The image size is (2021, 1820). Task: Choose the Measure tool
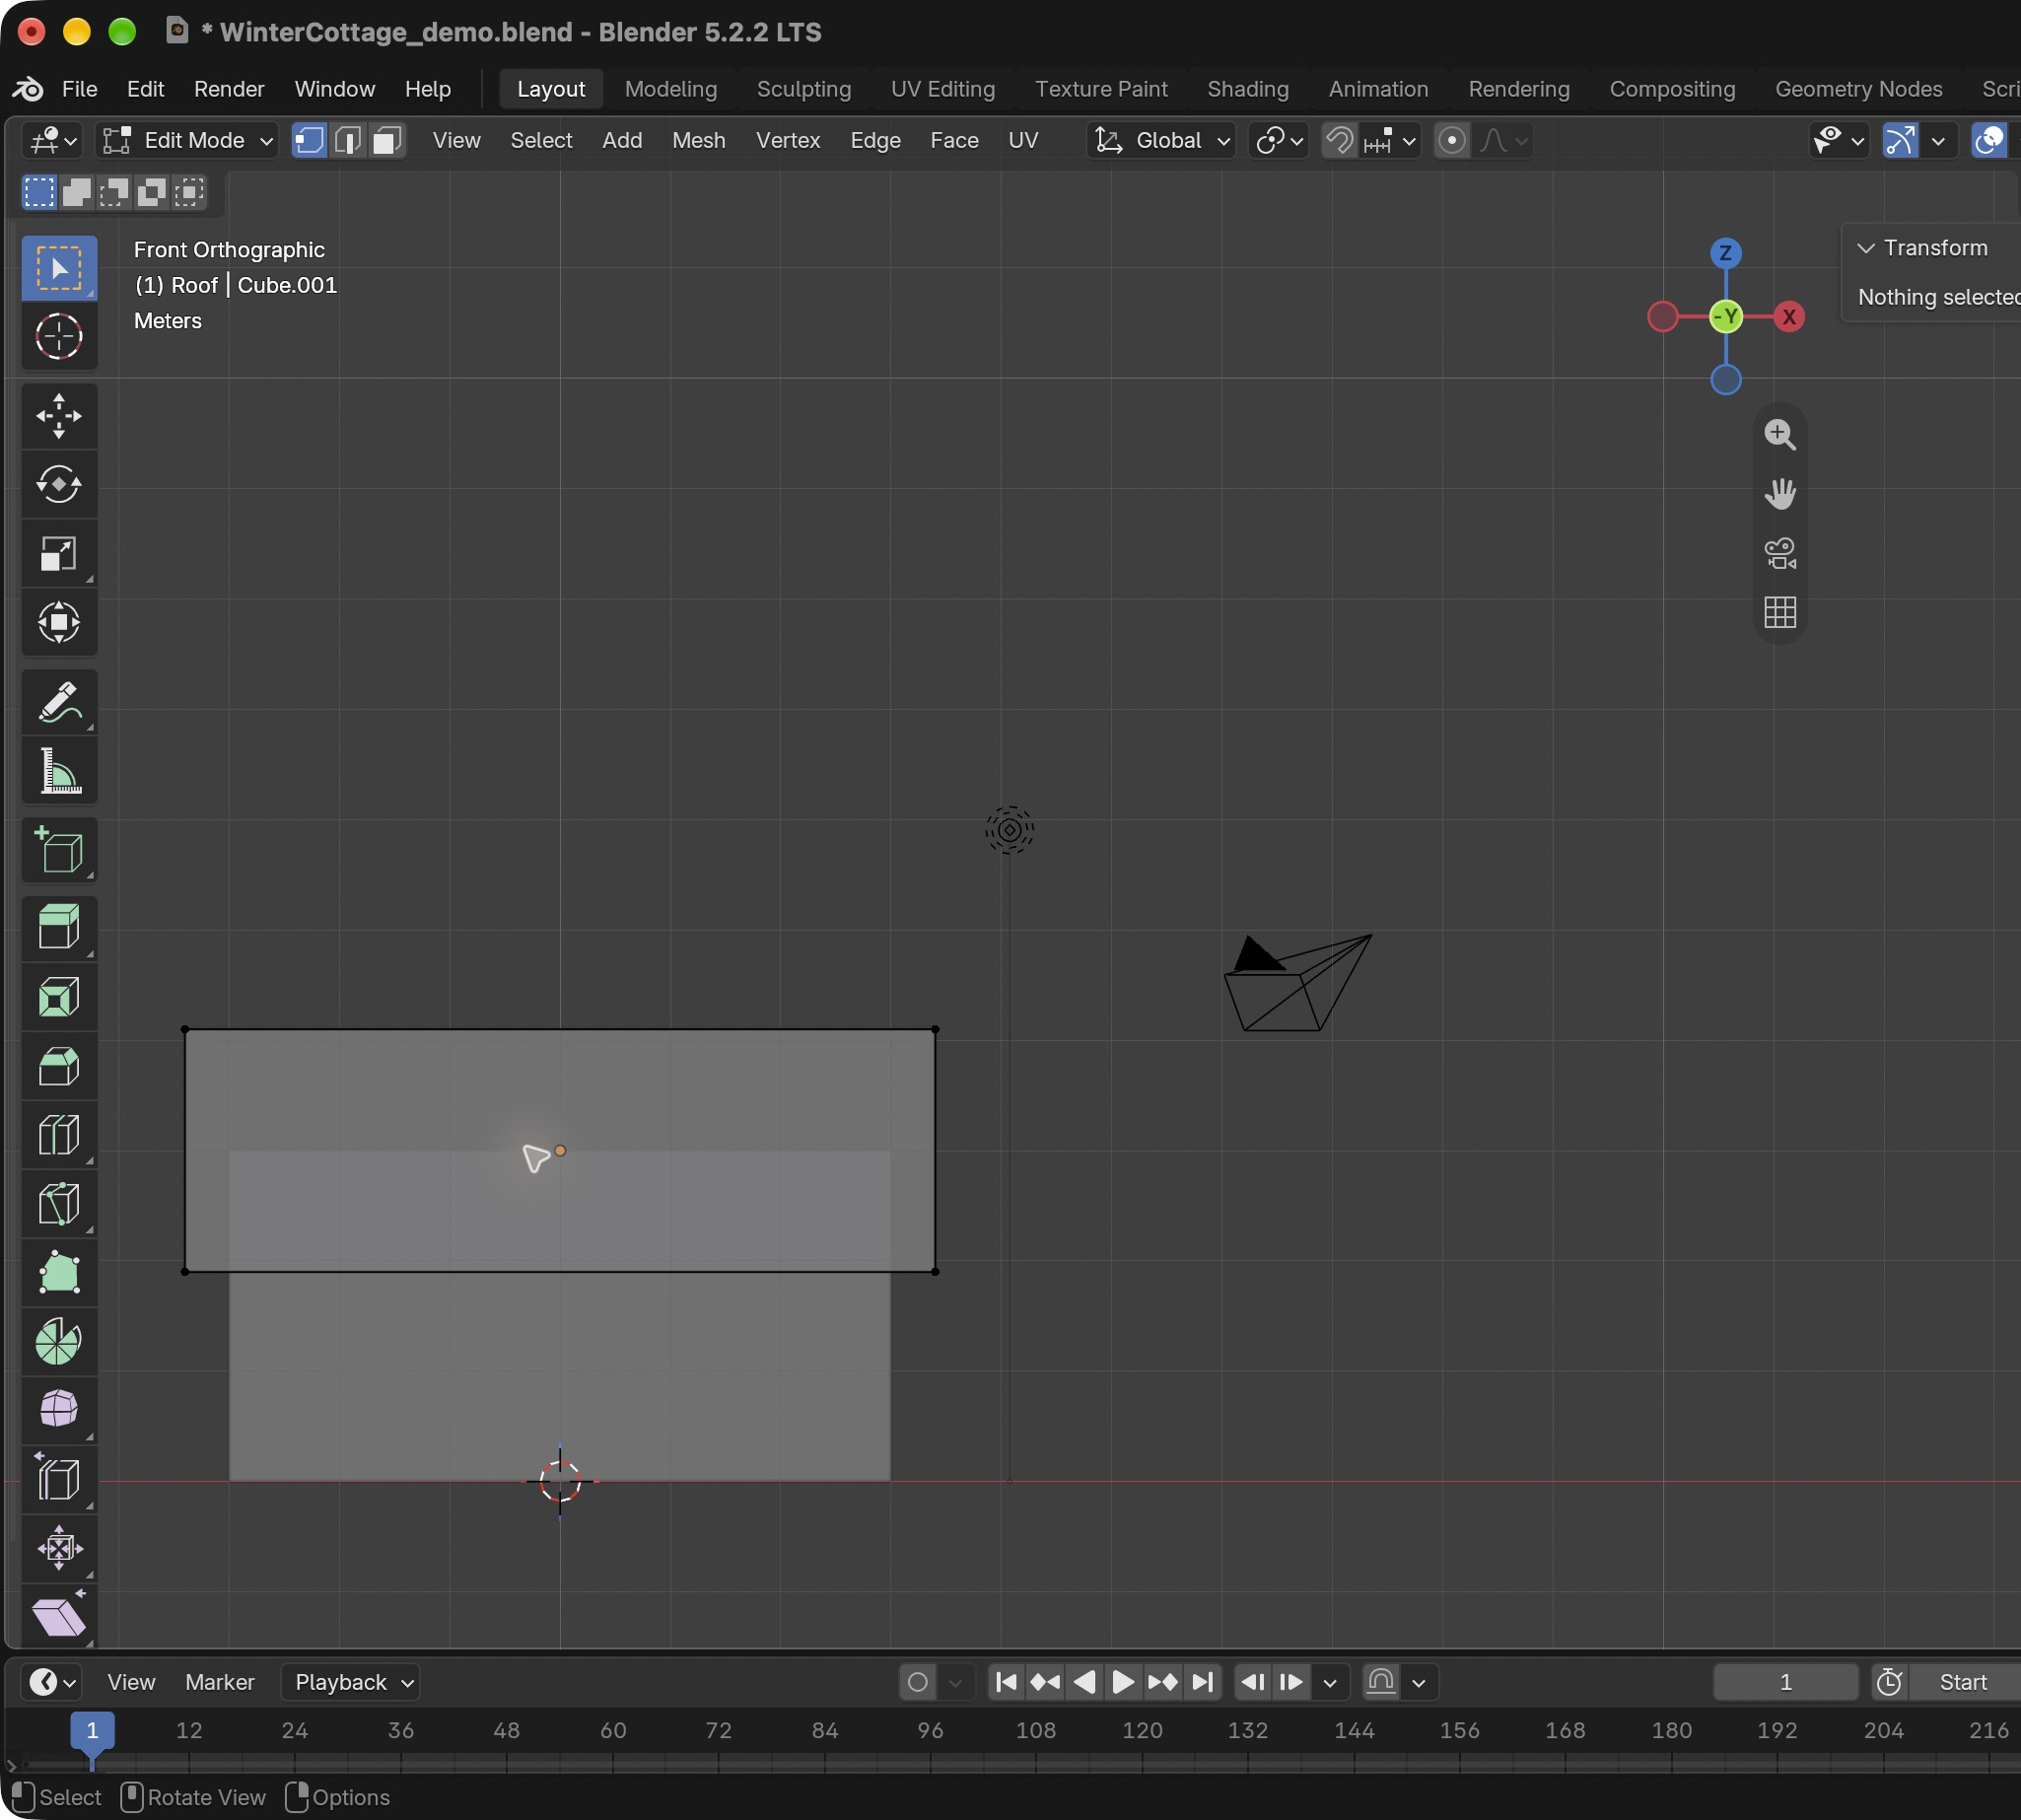pos(59,771)
